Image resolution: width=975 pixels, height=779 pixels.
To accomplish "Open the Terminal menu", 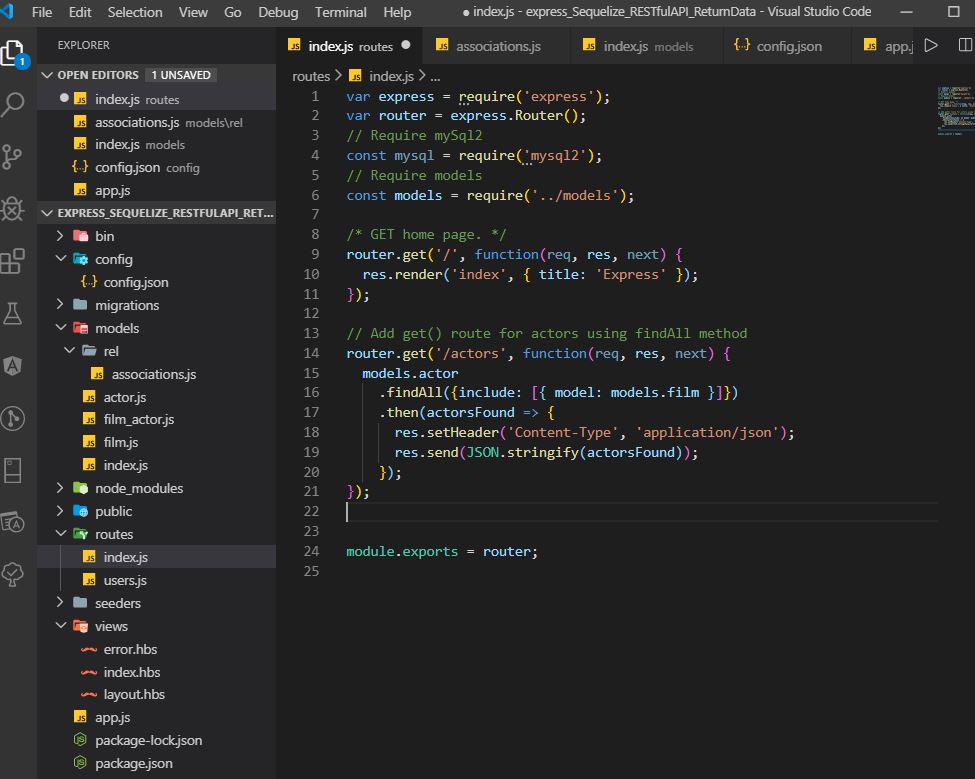I will [x=340, y=12].
